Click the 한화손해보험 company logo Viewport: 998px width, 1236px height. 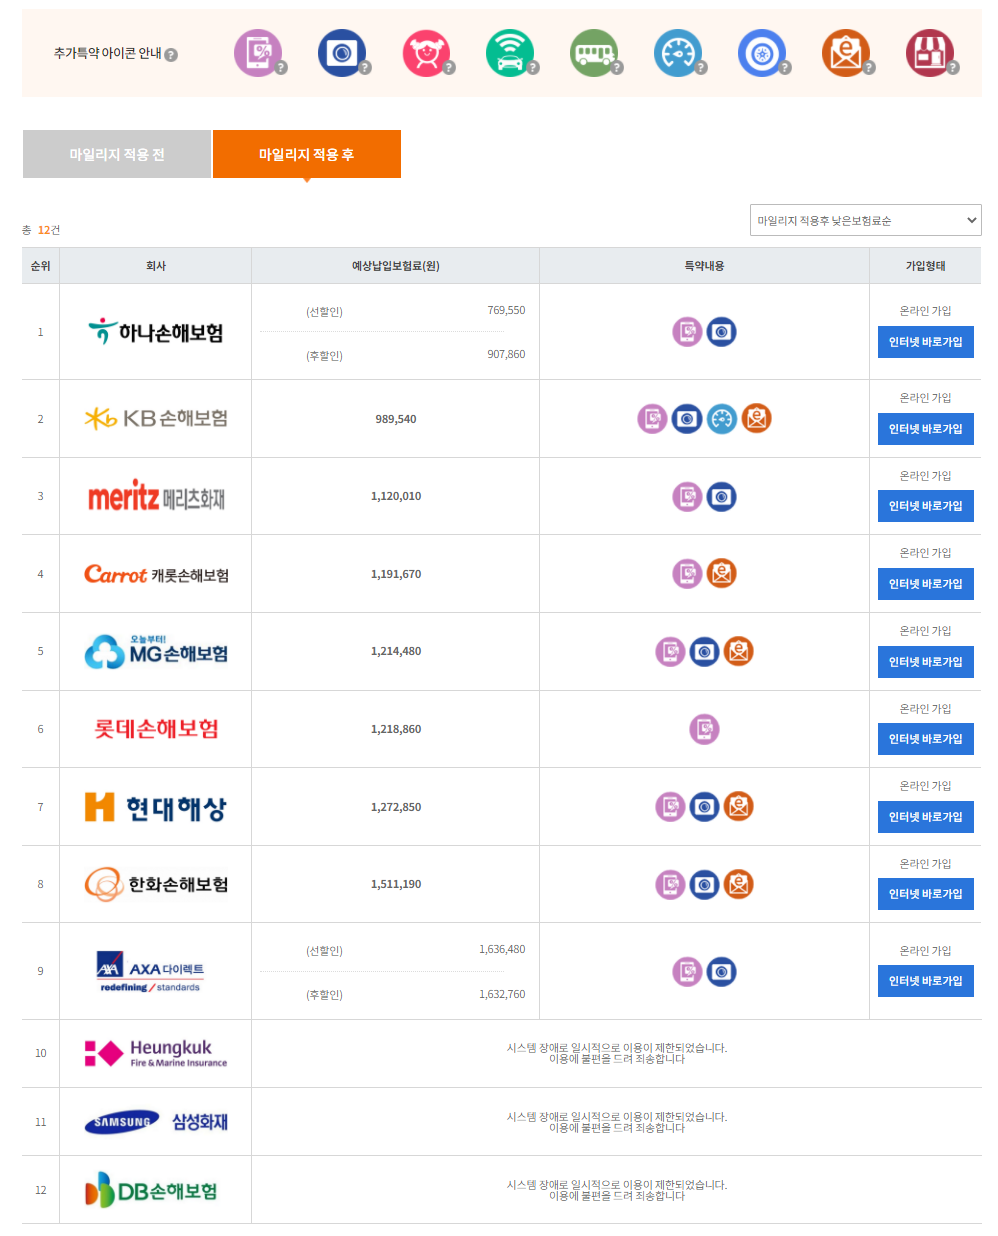[156, 884]
